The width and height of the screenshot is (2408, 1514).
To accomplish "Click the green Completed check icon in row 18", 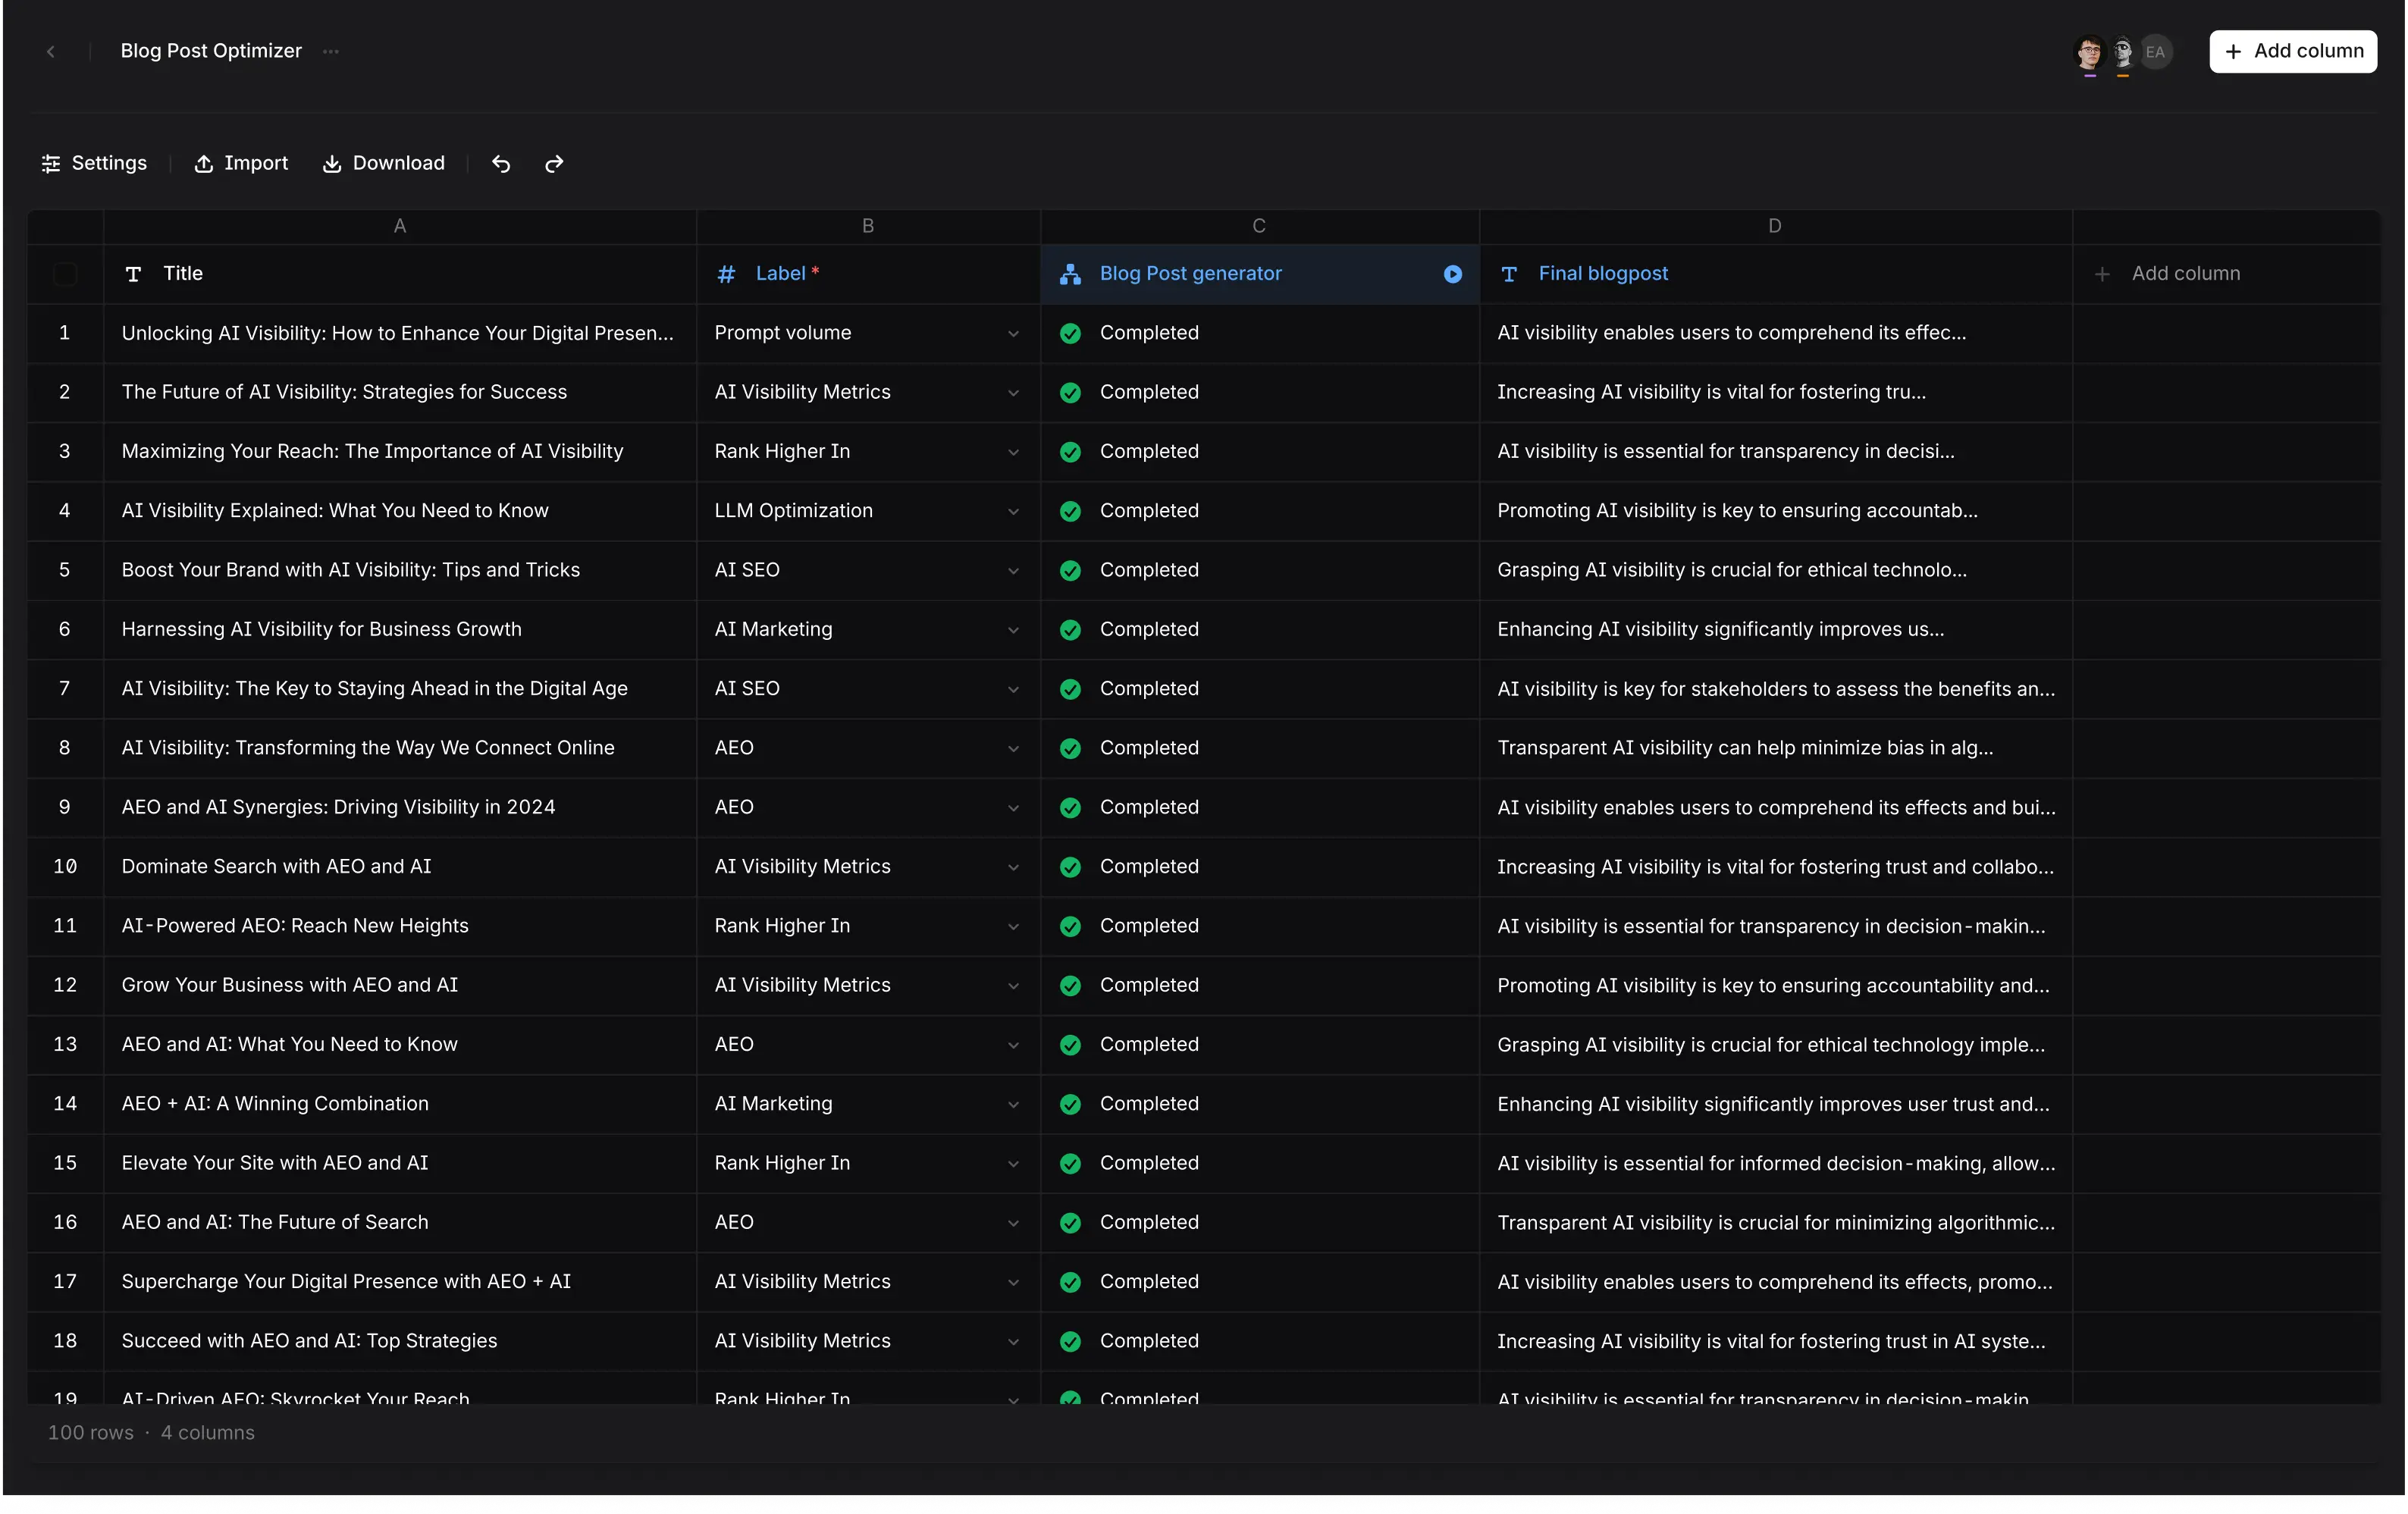I will tap(1070, 1342).
